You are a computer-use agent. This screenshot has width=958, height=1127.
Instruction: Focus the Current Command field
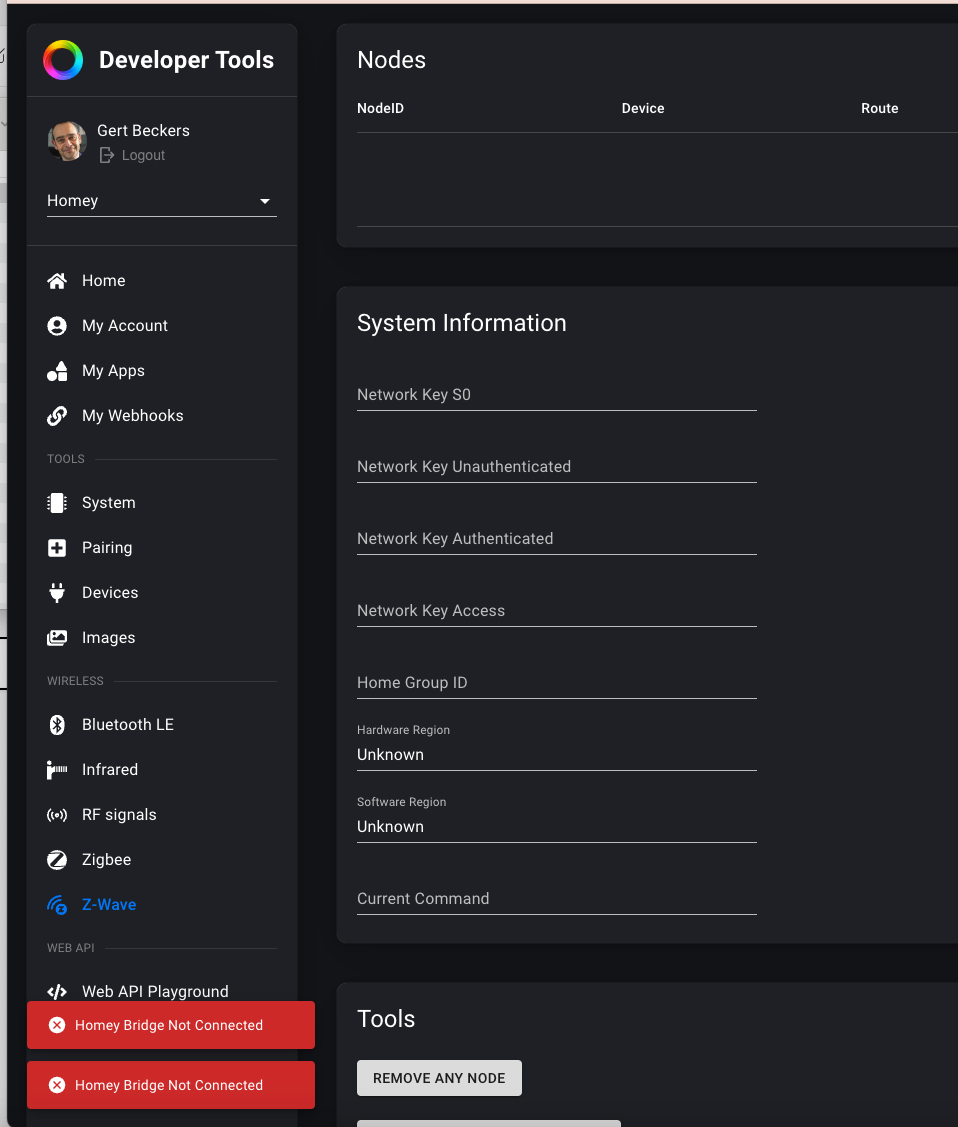[557, 898]
